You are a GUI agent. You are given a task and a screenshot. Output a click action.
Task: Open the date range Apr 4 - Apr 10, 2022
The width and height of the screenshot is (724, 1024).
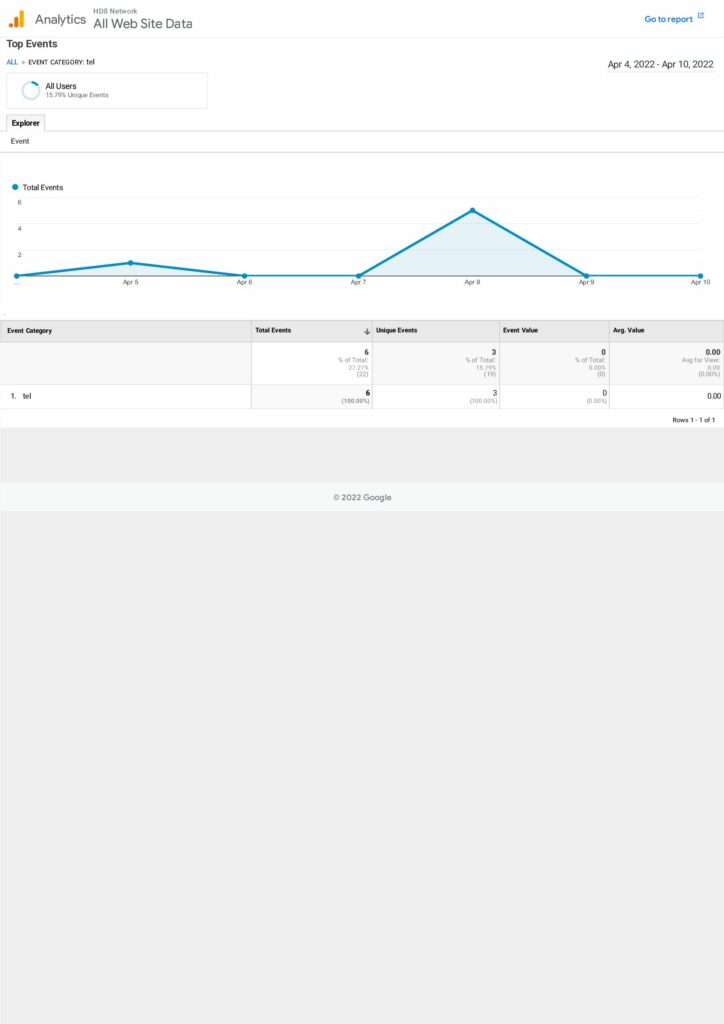coord(660,64)
